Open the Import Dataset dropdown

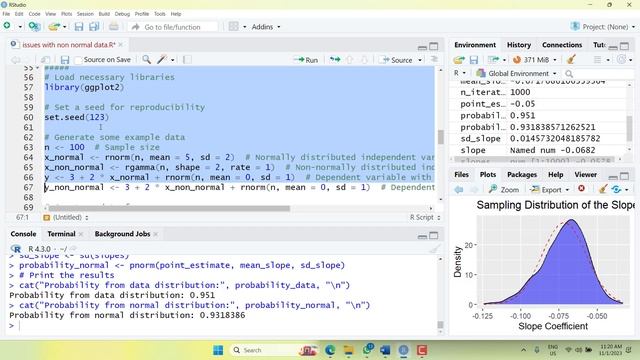coord(497,60)
